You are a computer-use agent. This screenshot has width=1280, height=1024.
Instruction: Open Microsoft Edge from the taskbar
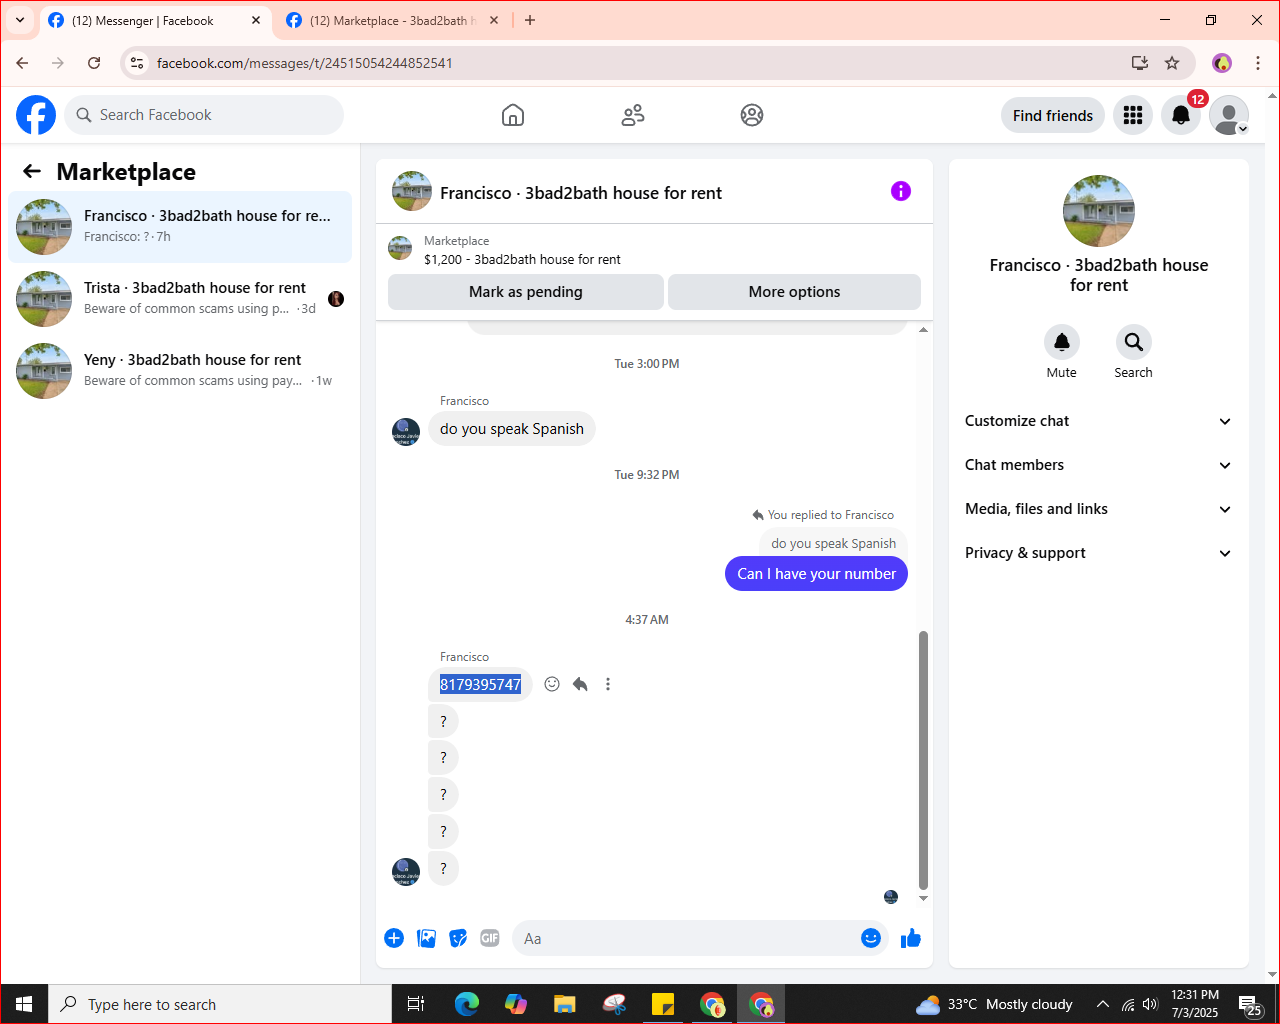(x=467, y=1004)
